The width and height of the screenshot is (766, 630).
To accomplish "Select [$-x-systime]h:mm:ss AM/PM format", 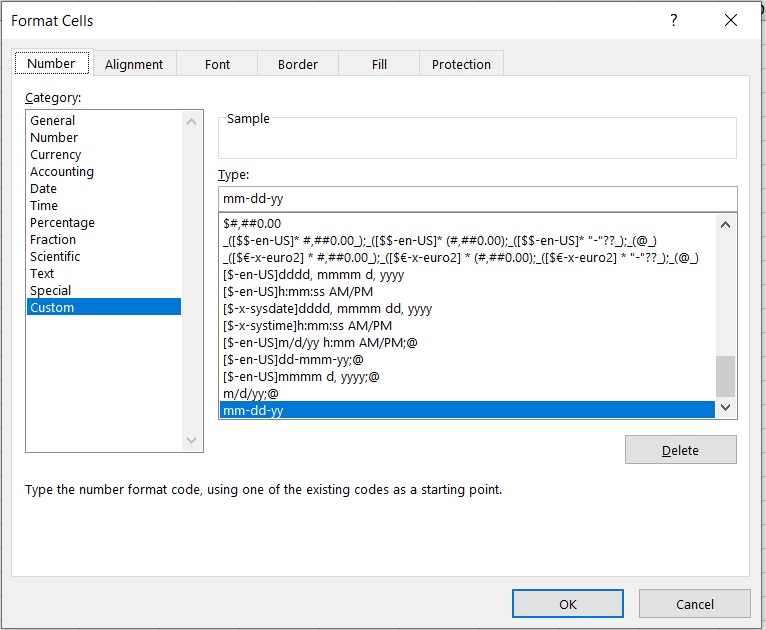I will (x=467, y=325).
